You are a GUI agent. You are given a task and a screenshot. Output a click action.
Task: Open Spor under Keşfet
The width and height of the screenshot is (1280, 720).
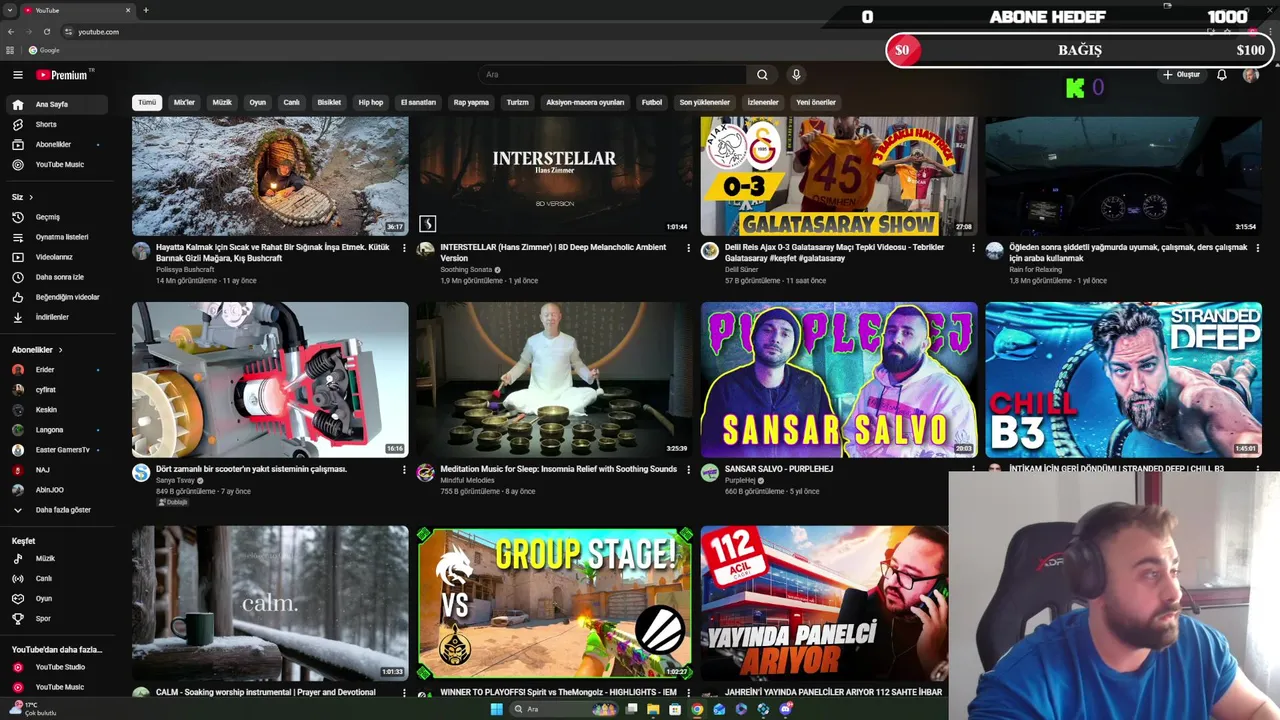[x=56, y=619]
